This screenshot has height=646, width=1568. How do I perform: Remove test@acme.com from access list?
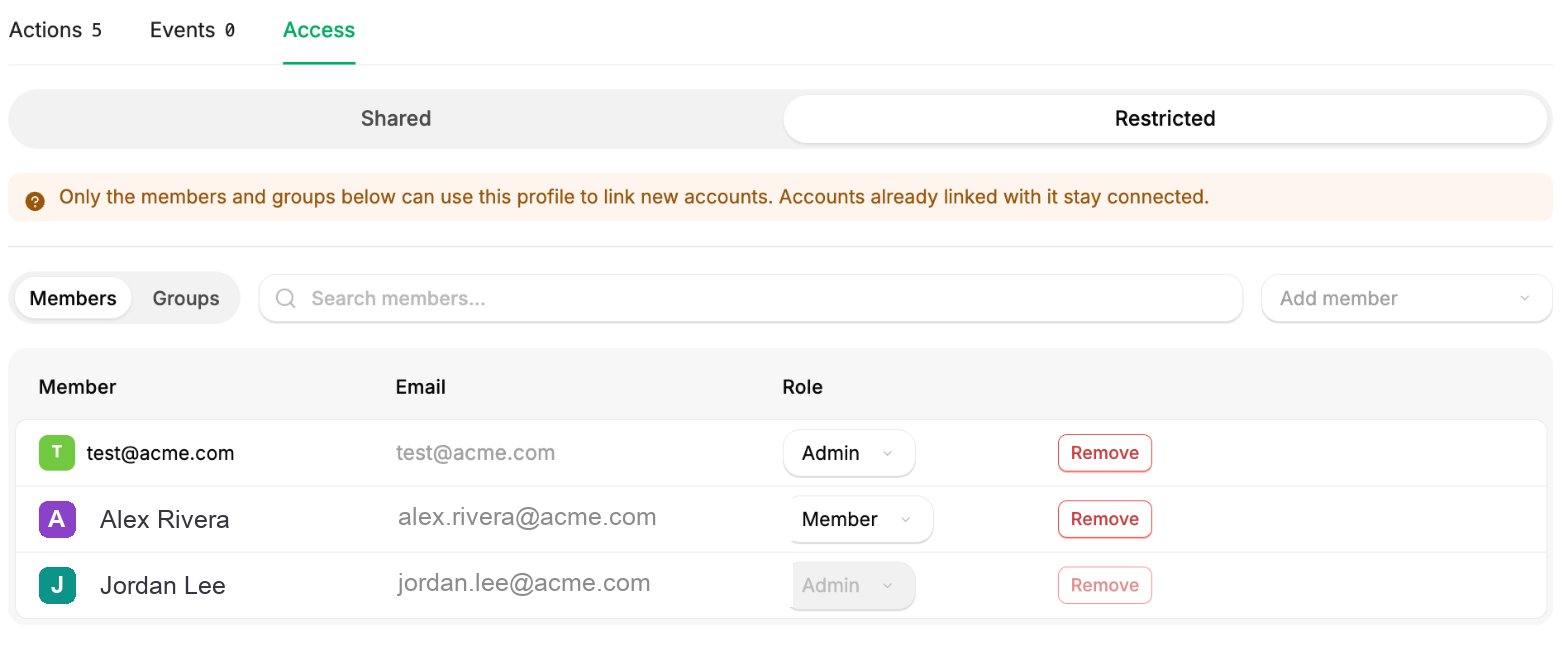click(x=1105, y=453)
